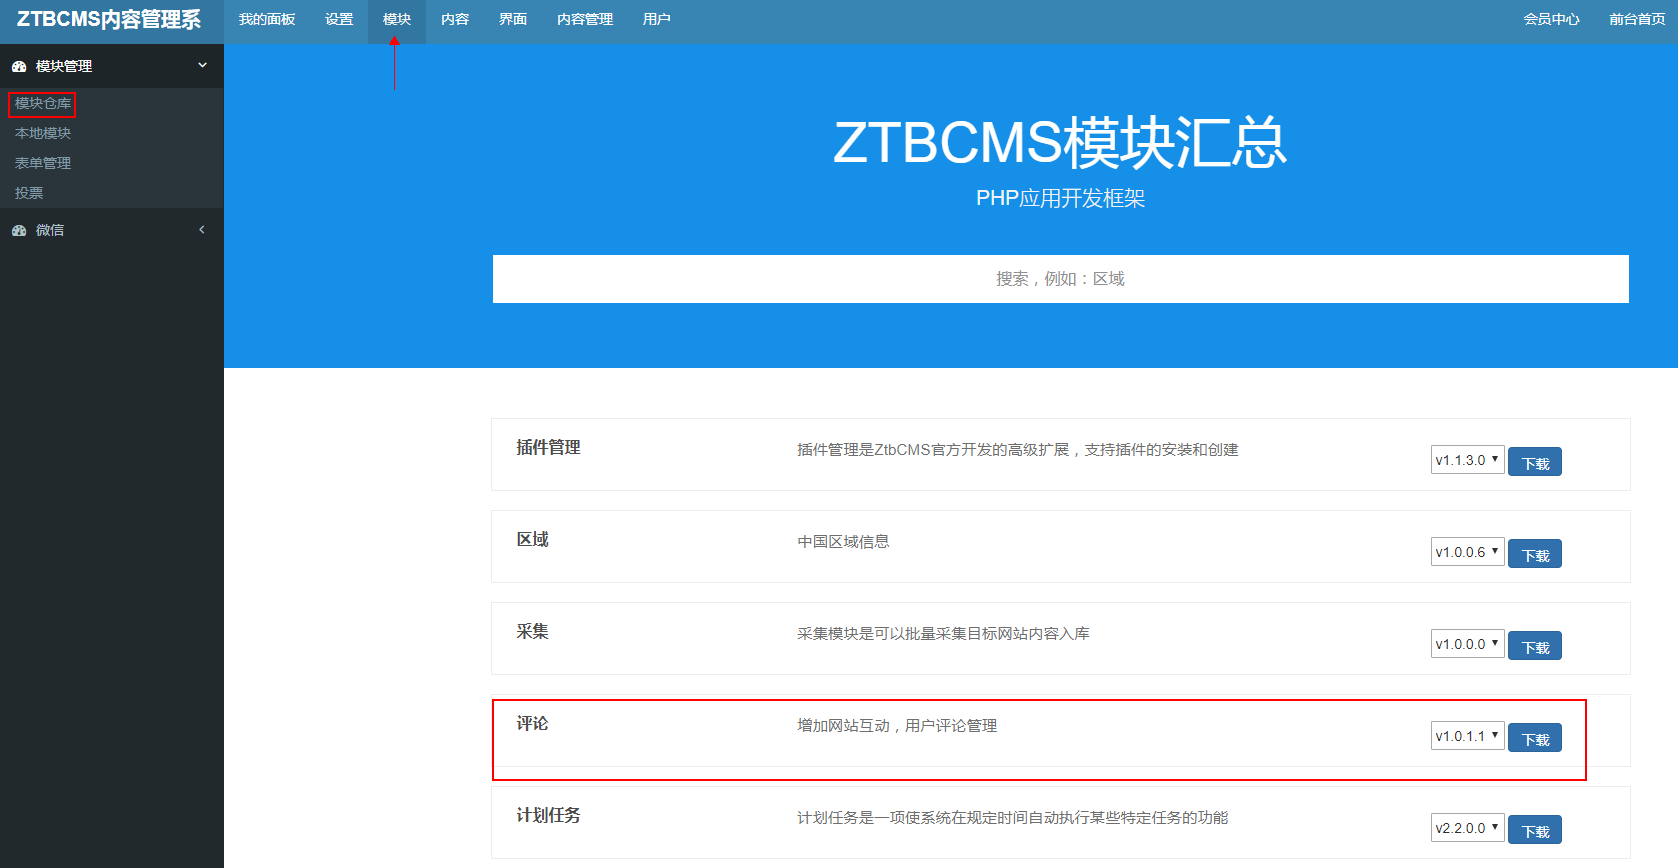1678x868 pixels.
Task: Open the 设置 top menu
Action: click(x=339, y=19)
